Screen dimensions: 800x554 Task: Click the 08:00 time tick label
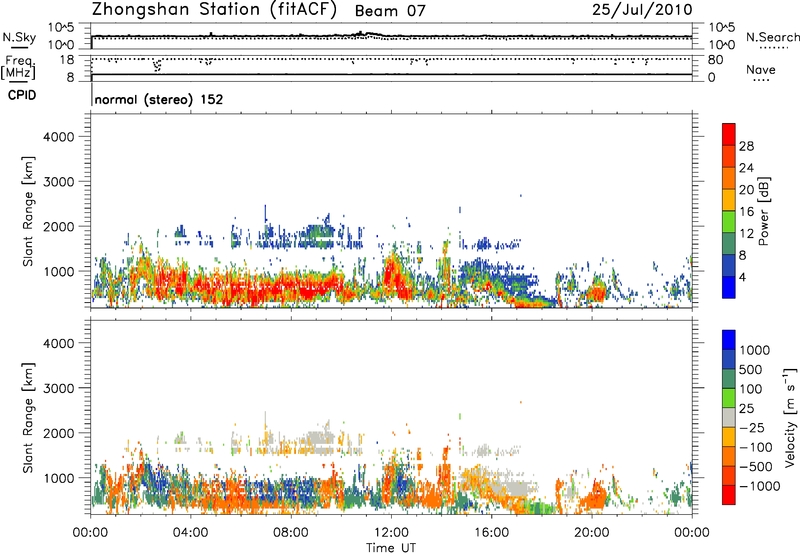(x=291, y=533)
